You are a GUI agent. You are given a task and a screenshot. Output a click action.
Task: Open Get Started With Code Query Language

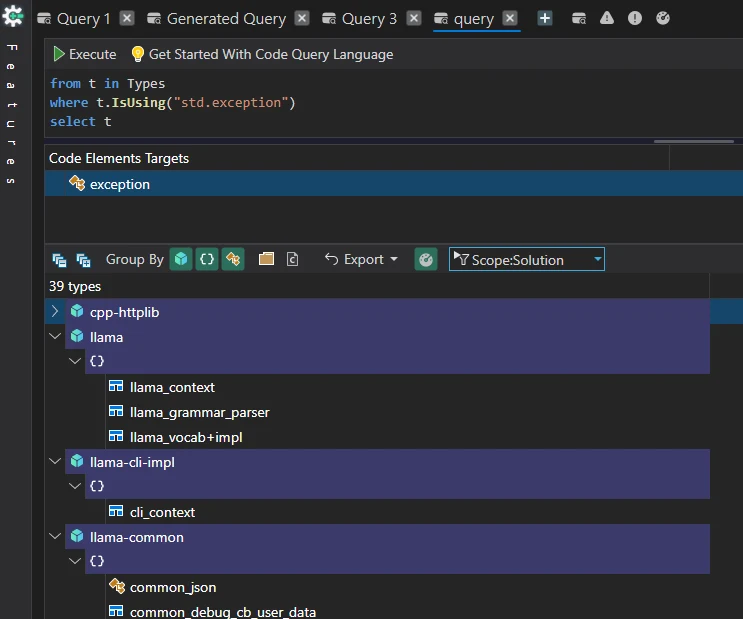click(271, 55)
